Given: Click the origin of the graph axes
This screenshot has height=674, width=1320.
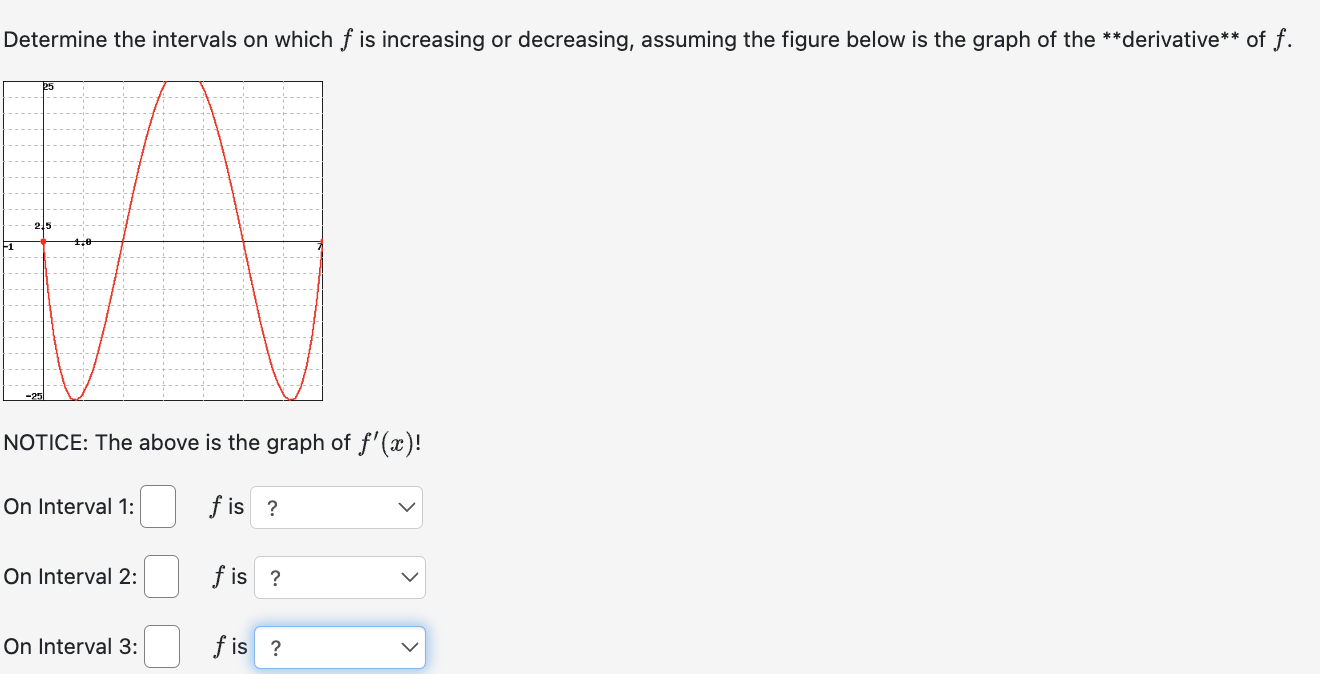Looking at the screenshot, I should [x=44, y=241].
